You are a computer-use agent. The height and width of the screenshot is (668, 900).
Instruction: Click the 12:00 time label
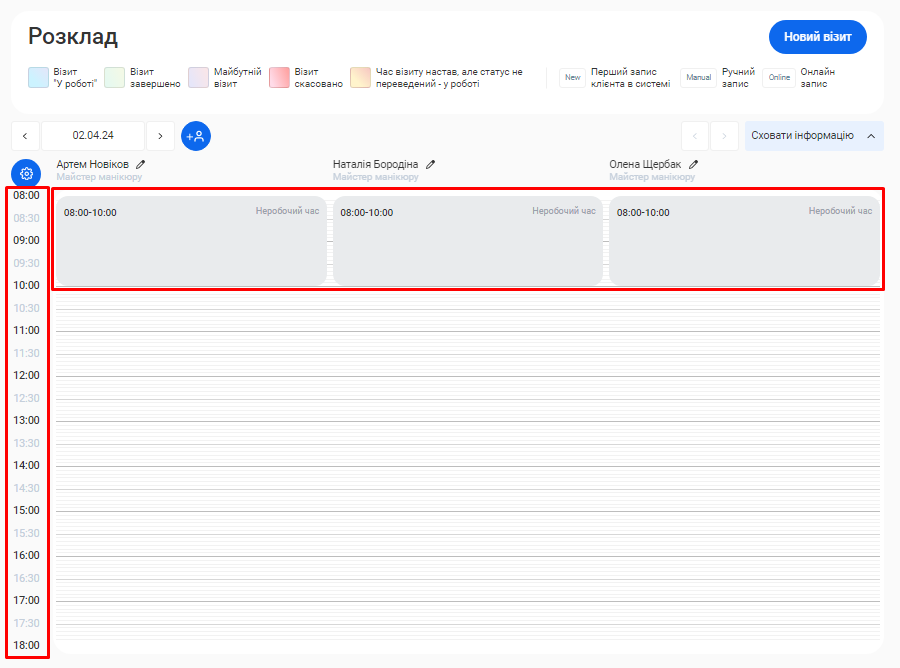pyautogui.click(x=26, y=375)
